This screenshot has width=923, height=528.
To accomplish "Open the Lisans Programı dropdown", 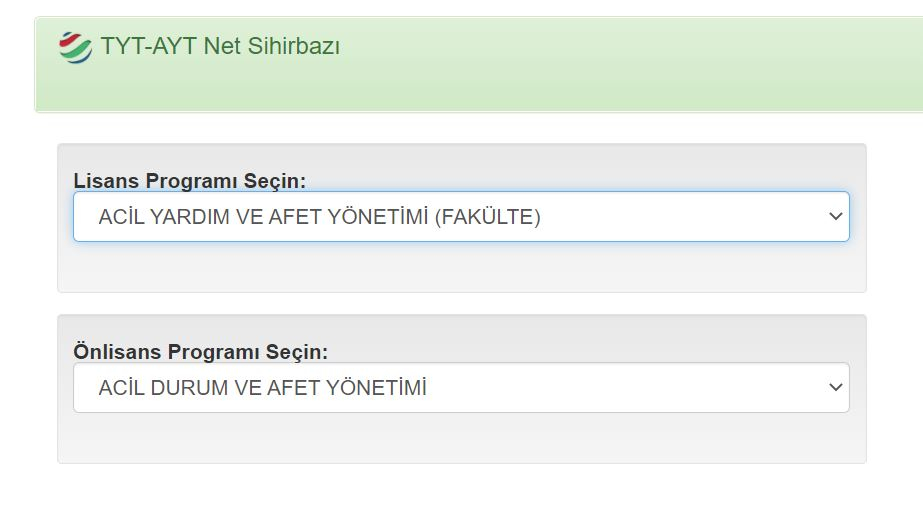I will click(x=460, y=217).
